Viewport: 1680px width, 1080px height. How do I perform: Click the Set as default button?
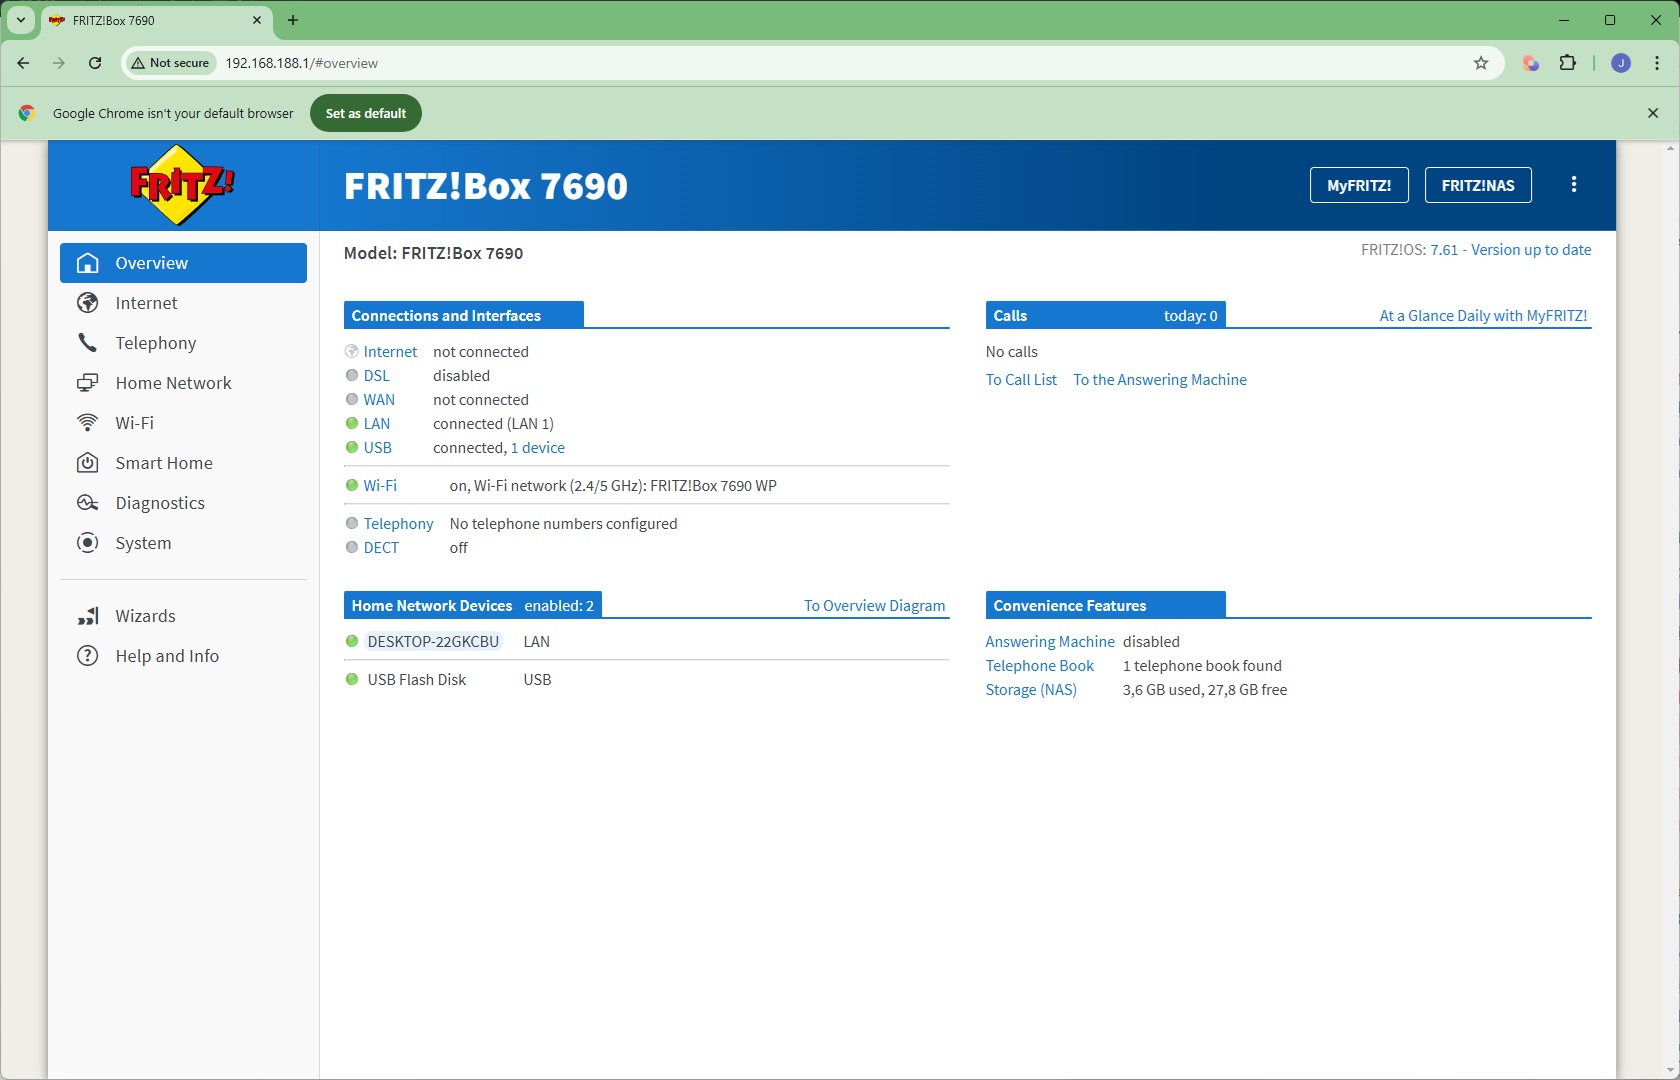click(366, 113)
